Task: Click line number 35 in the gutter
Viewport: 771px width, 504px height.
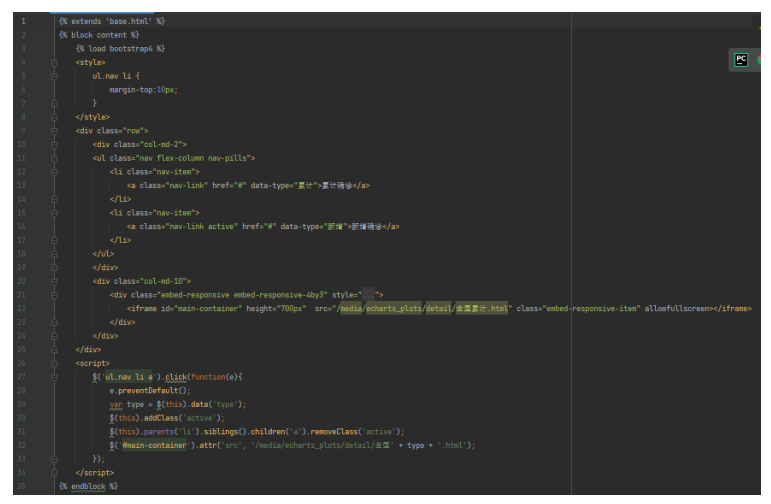Action: 22,487
